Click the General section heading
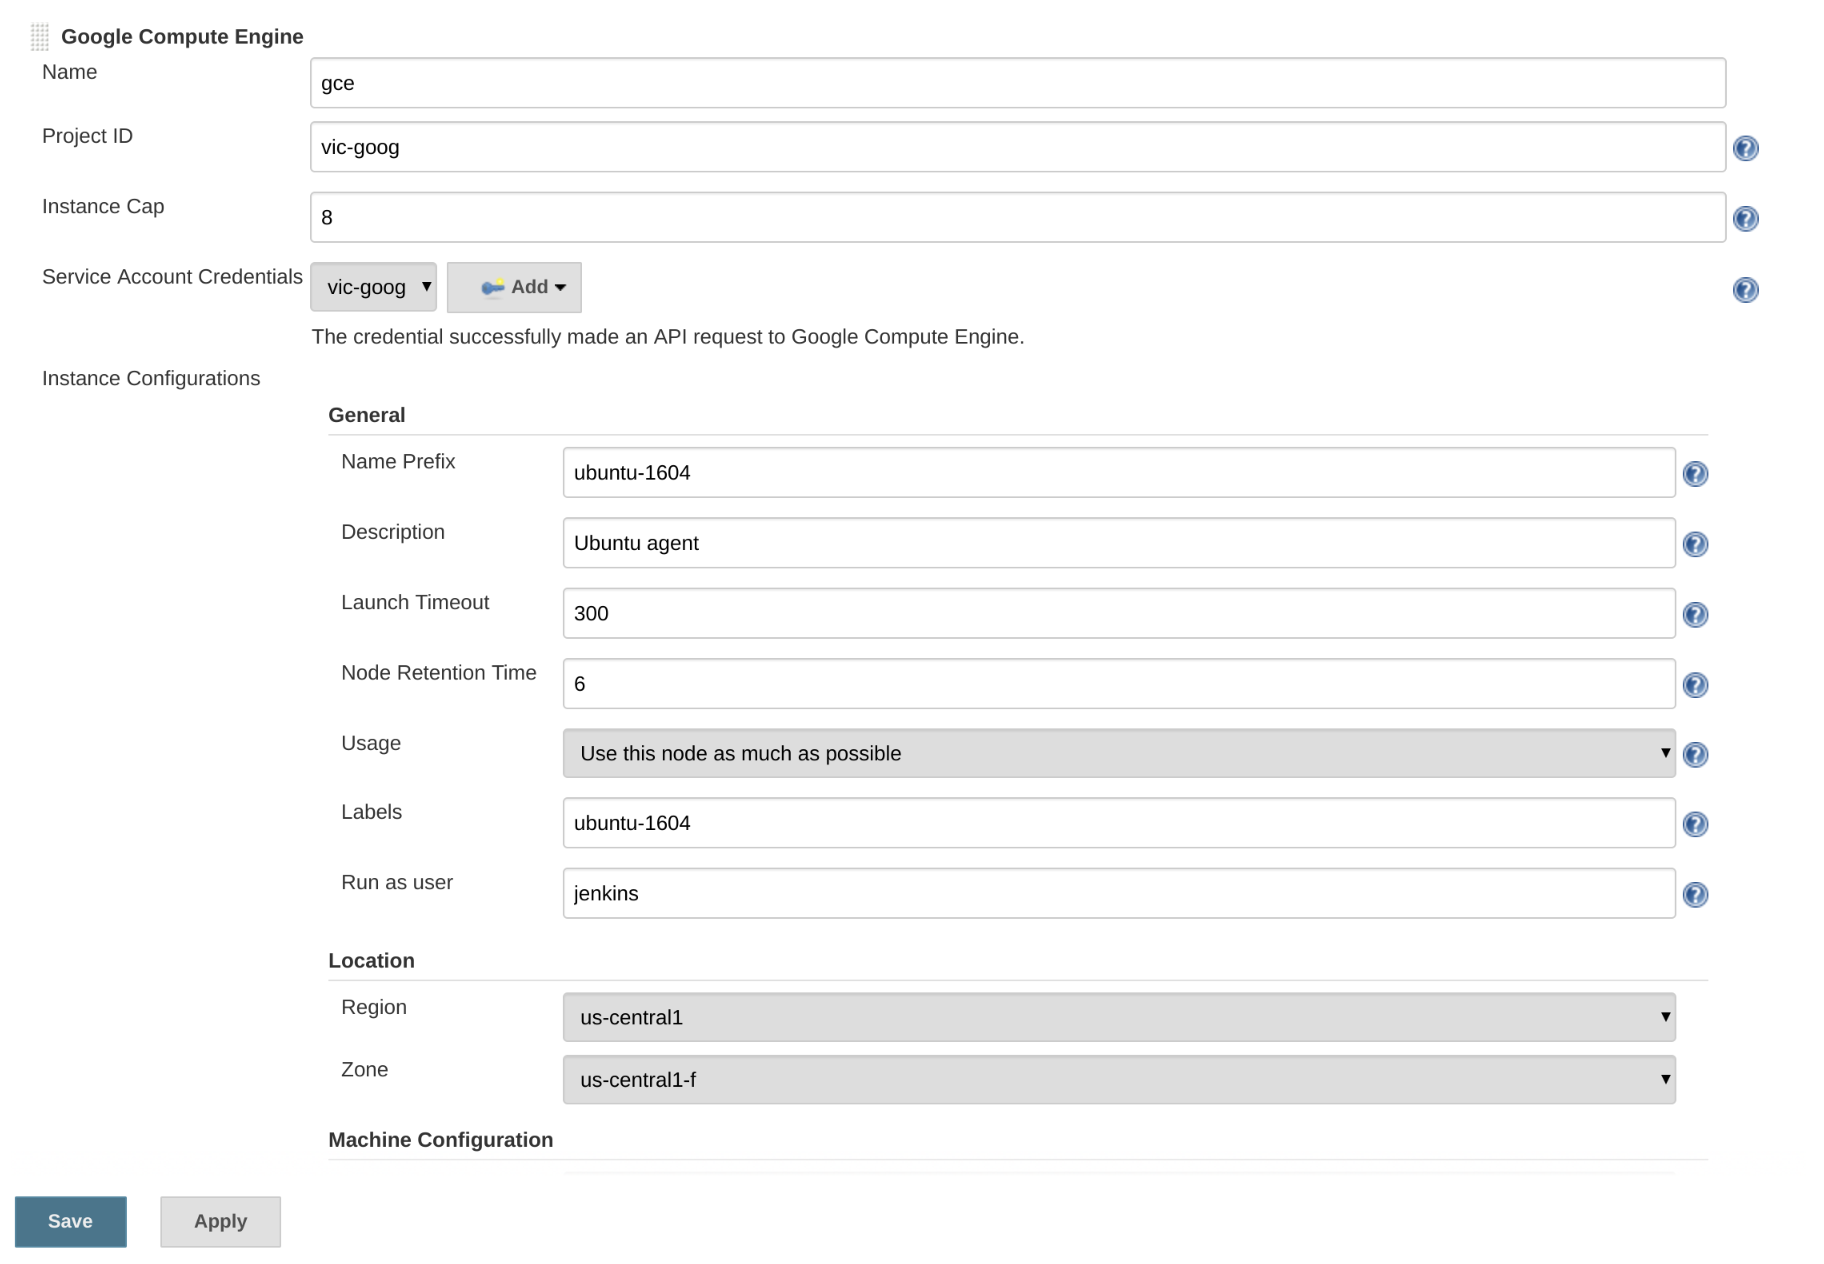Screen dimensions: 1824x1264 (x=367, y=415)
